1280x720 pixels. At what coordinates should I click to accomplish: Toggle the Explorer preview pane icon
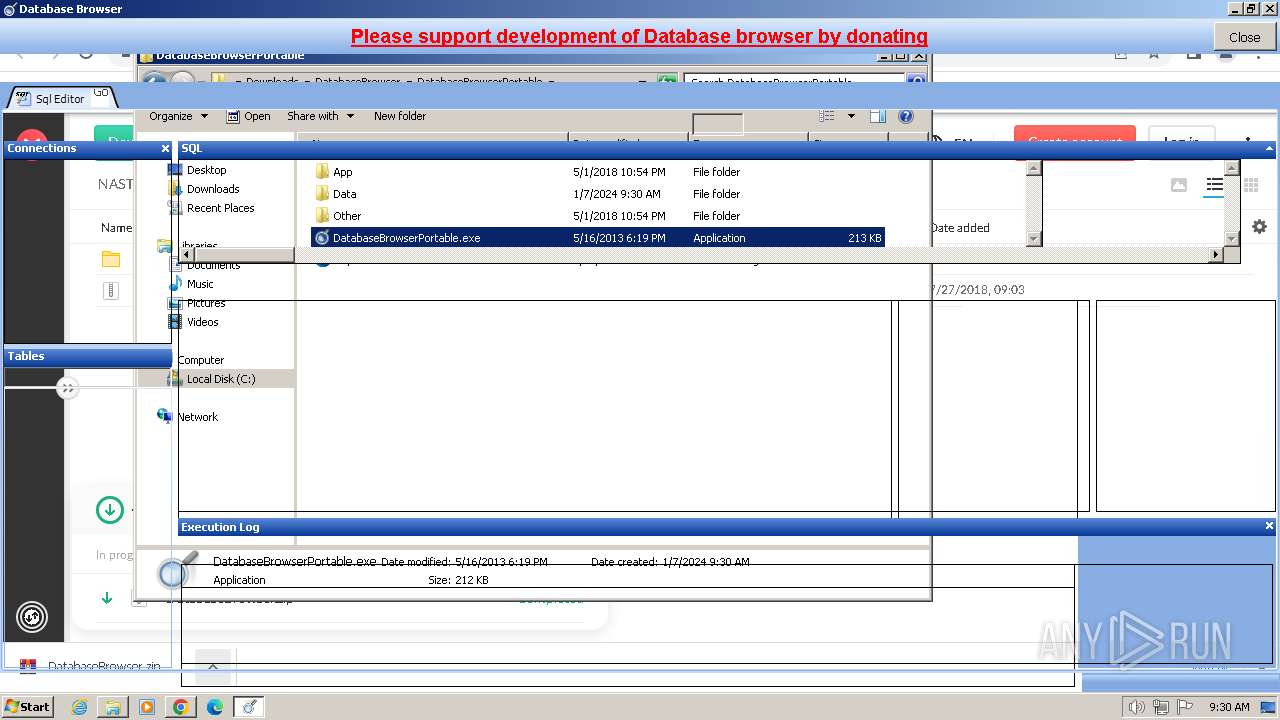pyautogui.click(x=878, y=116)
